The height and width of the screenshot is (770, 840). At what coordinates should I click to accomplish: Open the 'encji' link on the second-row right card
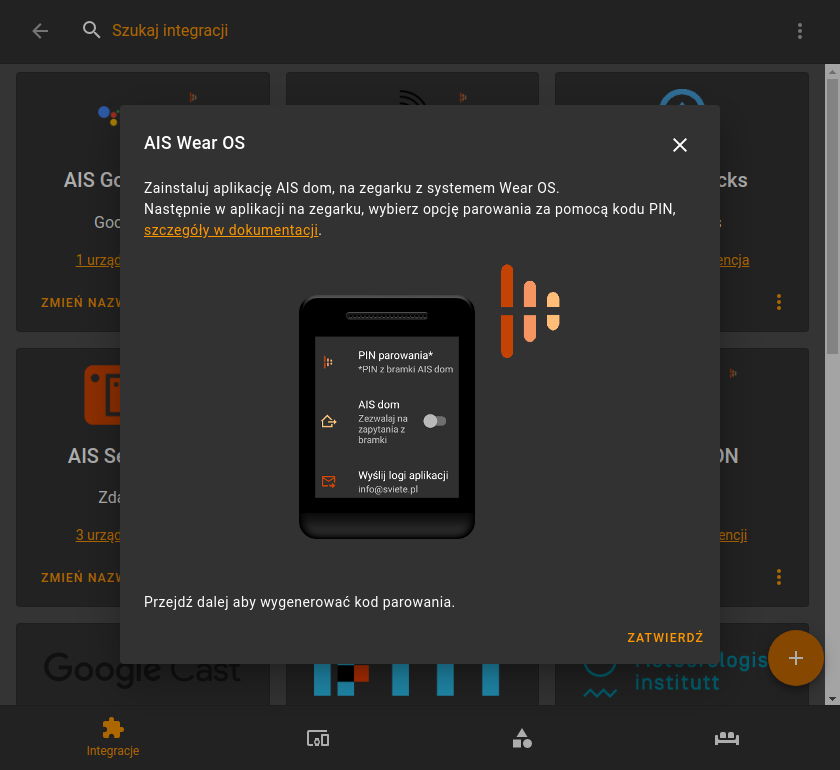[x=733, y=535]
